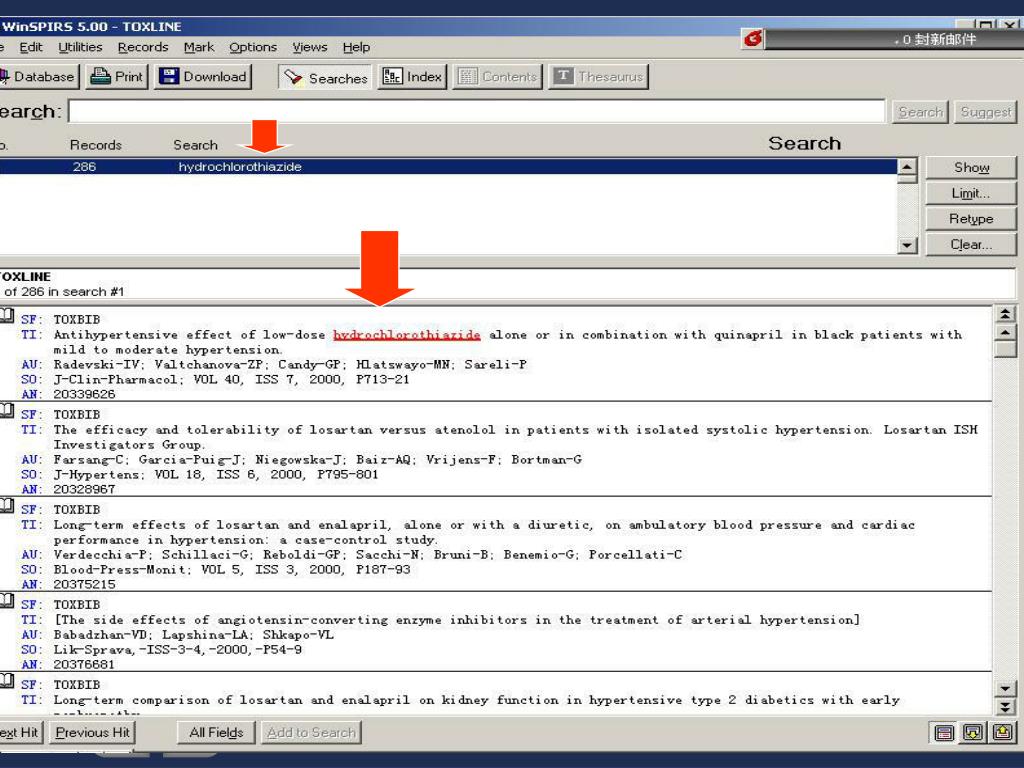Mark the record with AN 20328967
1024x768 pixels.
click(7, 410)
